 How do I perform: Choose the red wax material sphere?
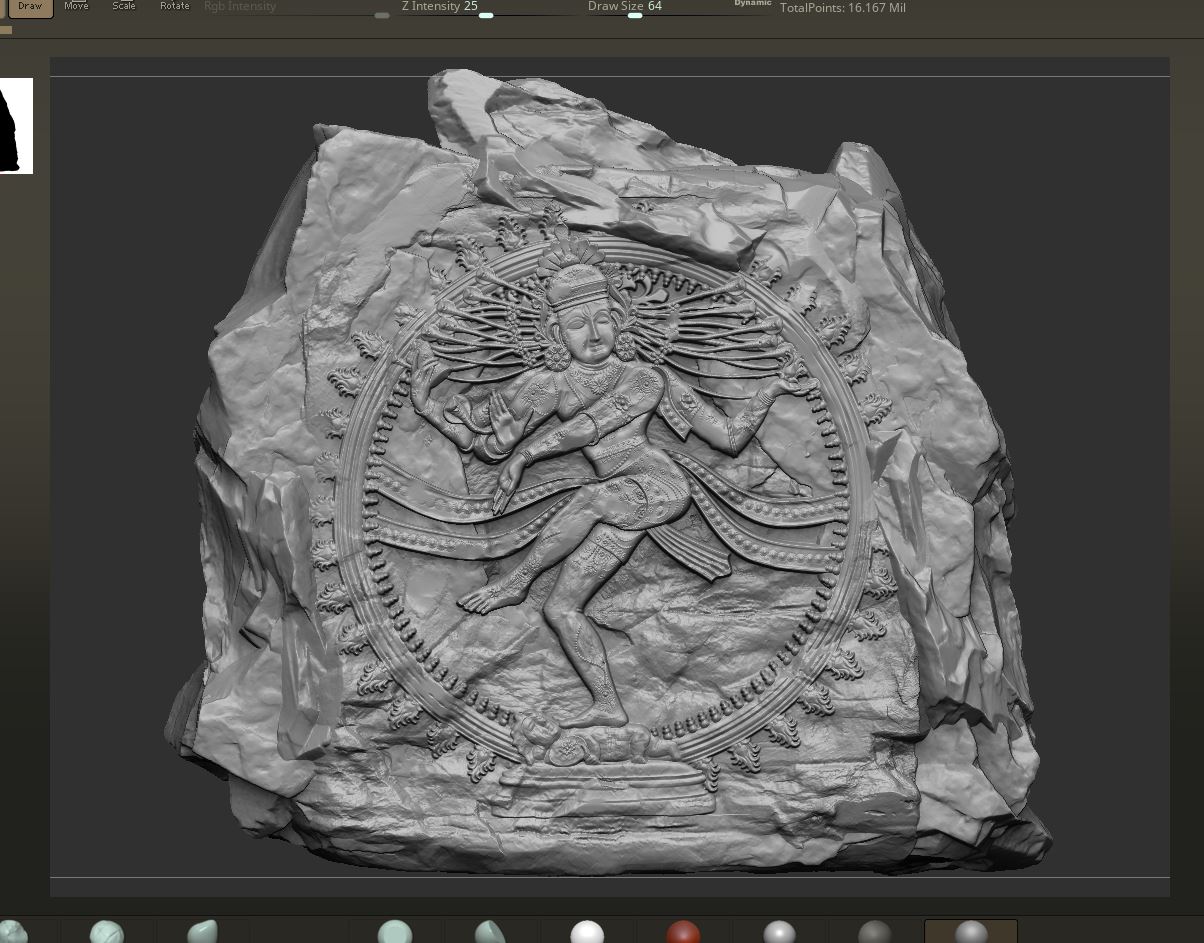point(683,932)
